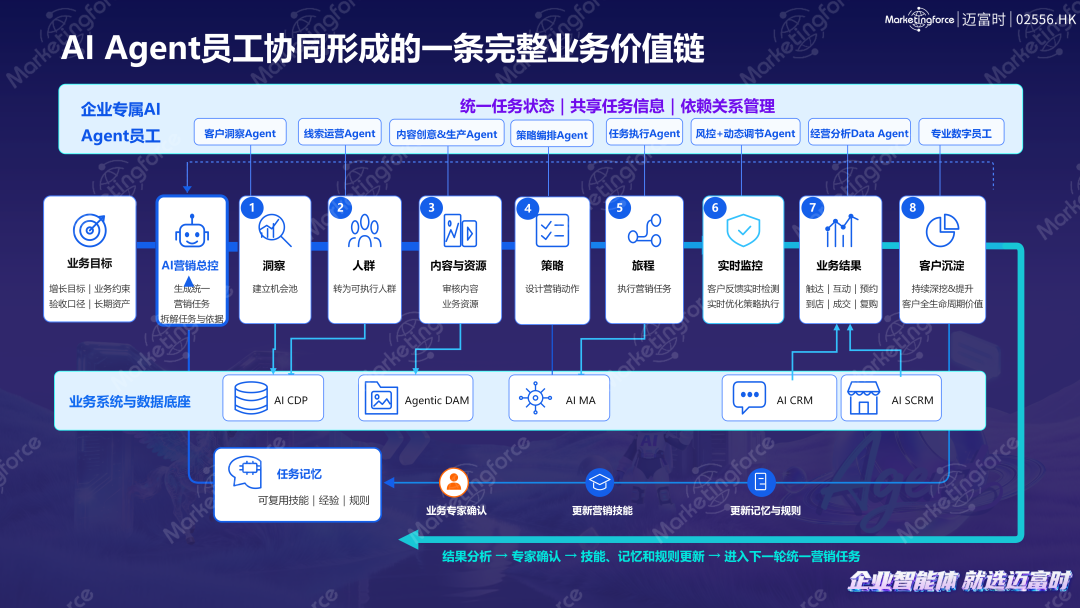Click the 执行营销任务 text
This screenshot has height=608, width=1080.
(644, 289)
